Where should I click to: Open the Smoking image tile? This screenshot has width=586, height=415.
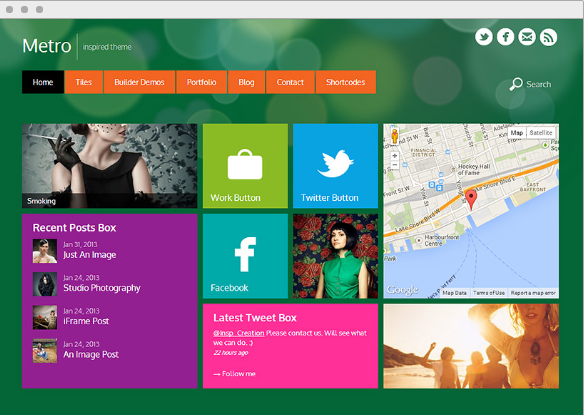click(x=110, y=166)
